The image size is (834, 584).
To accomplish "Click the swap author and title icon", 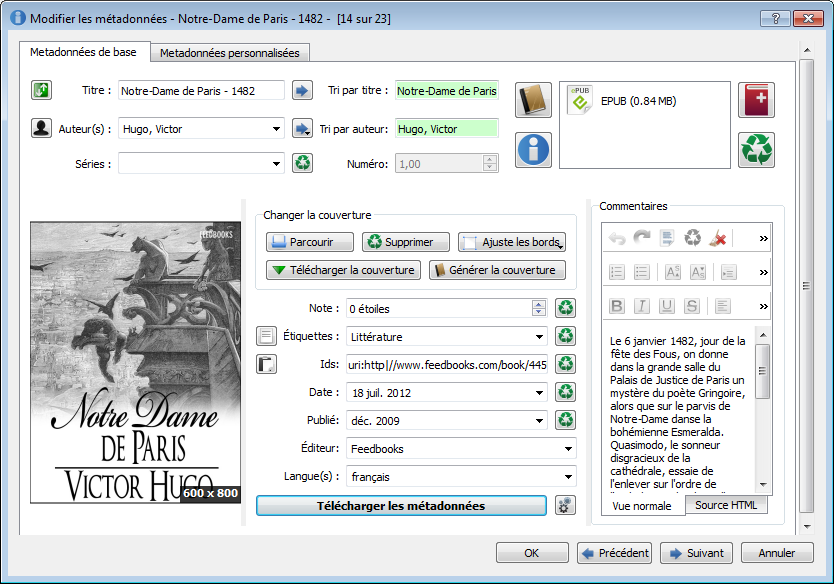I will tap(41, 91).
